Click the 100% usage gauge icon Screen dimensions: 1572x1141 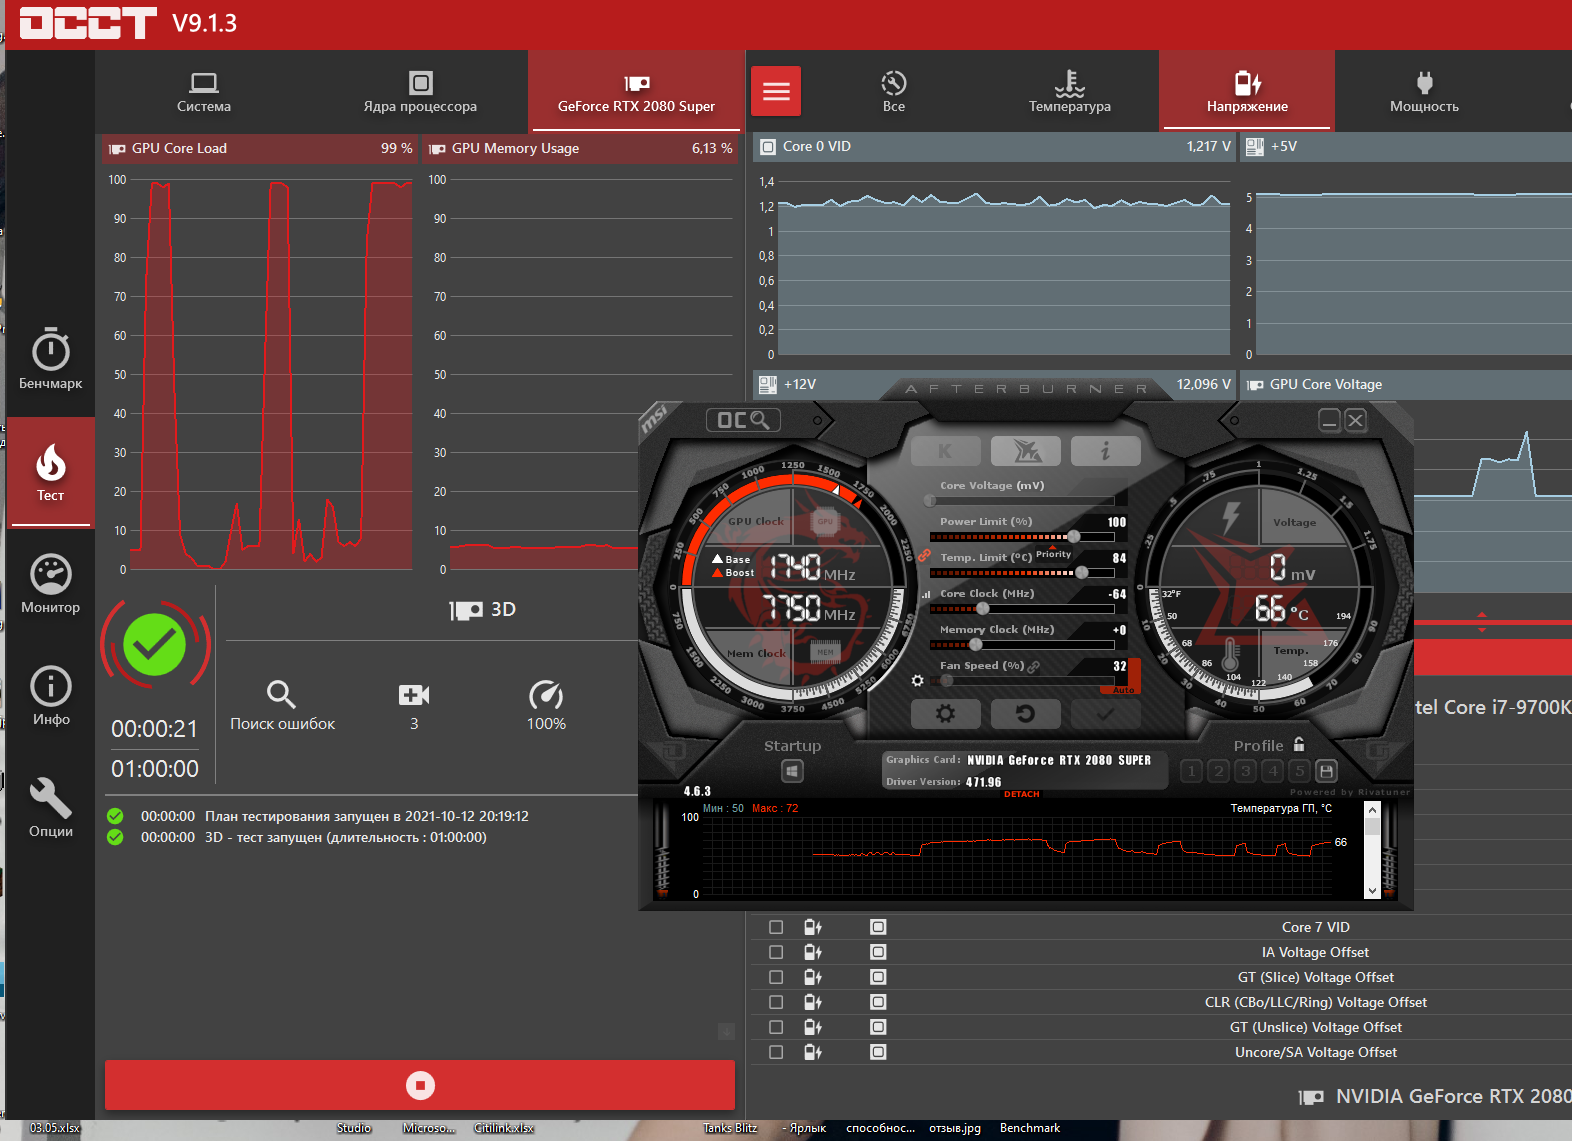546,694
